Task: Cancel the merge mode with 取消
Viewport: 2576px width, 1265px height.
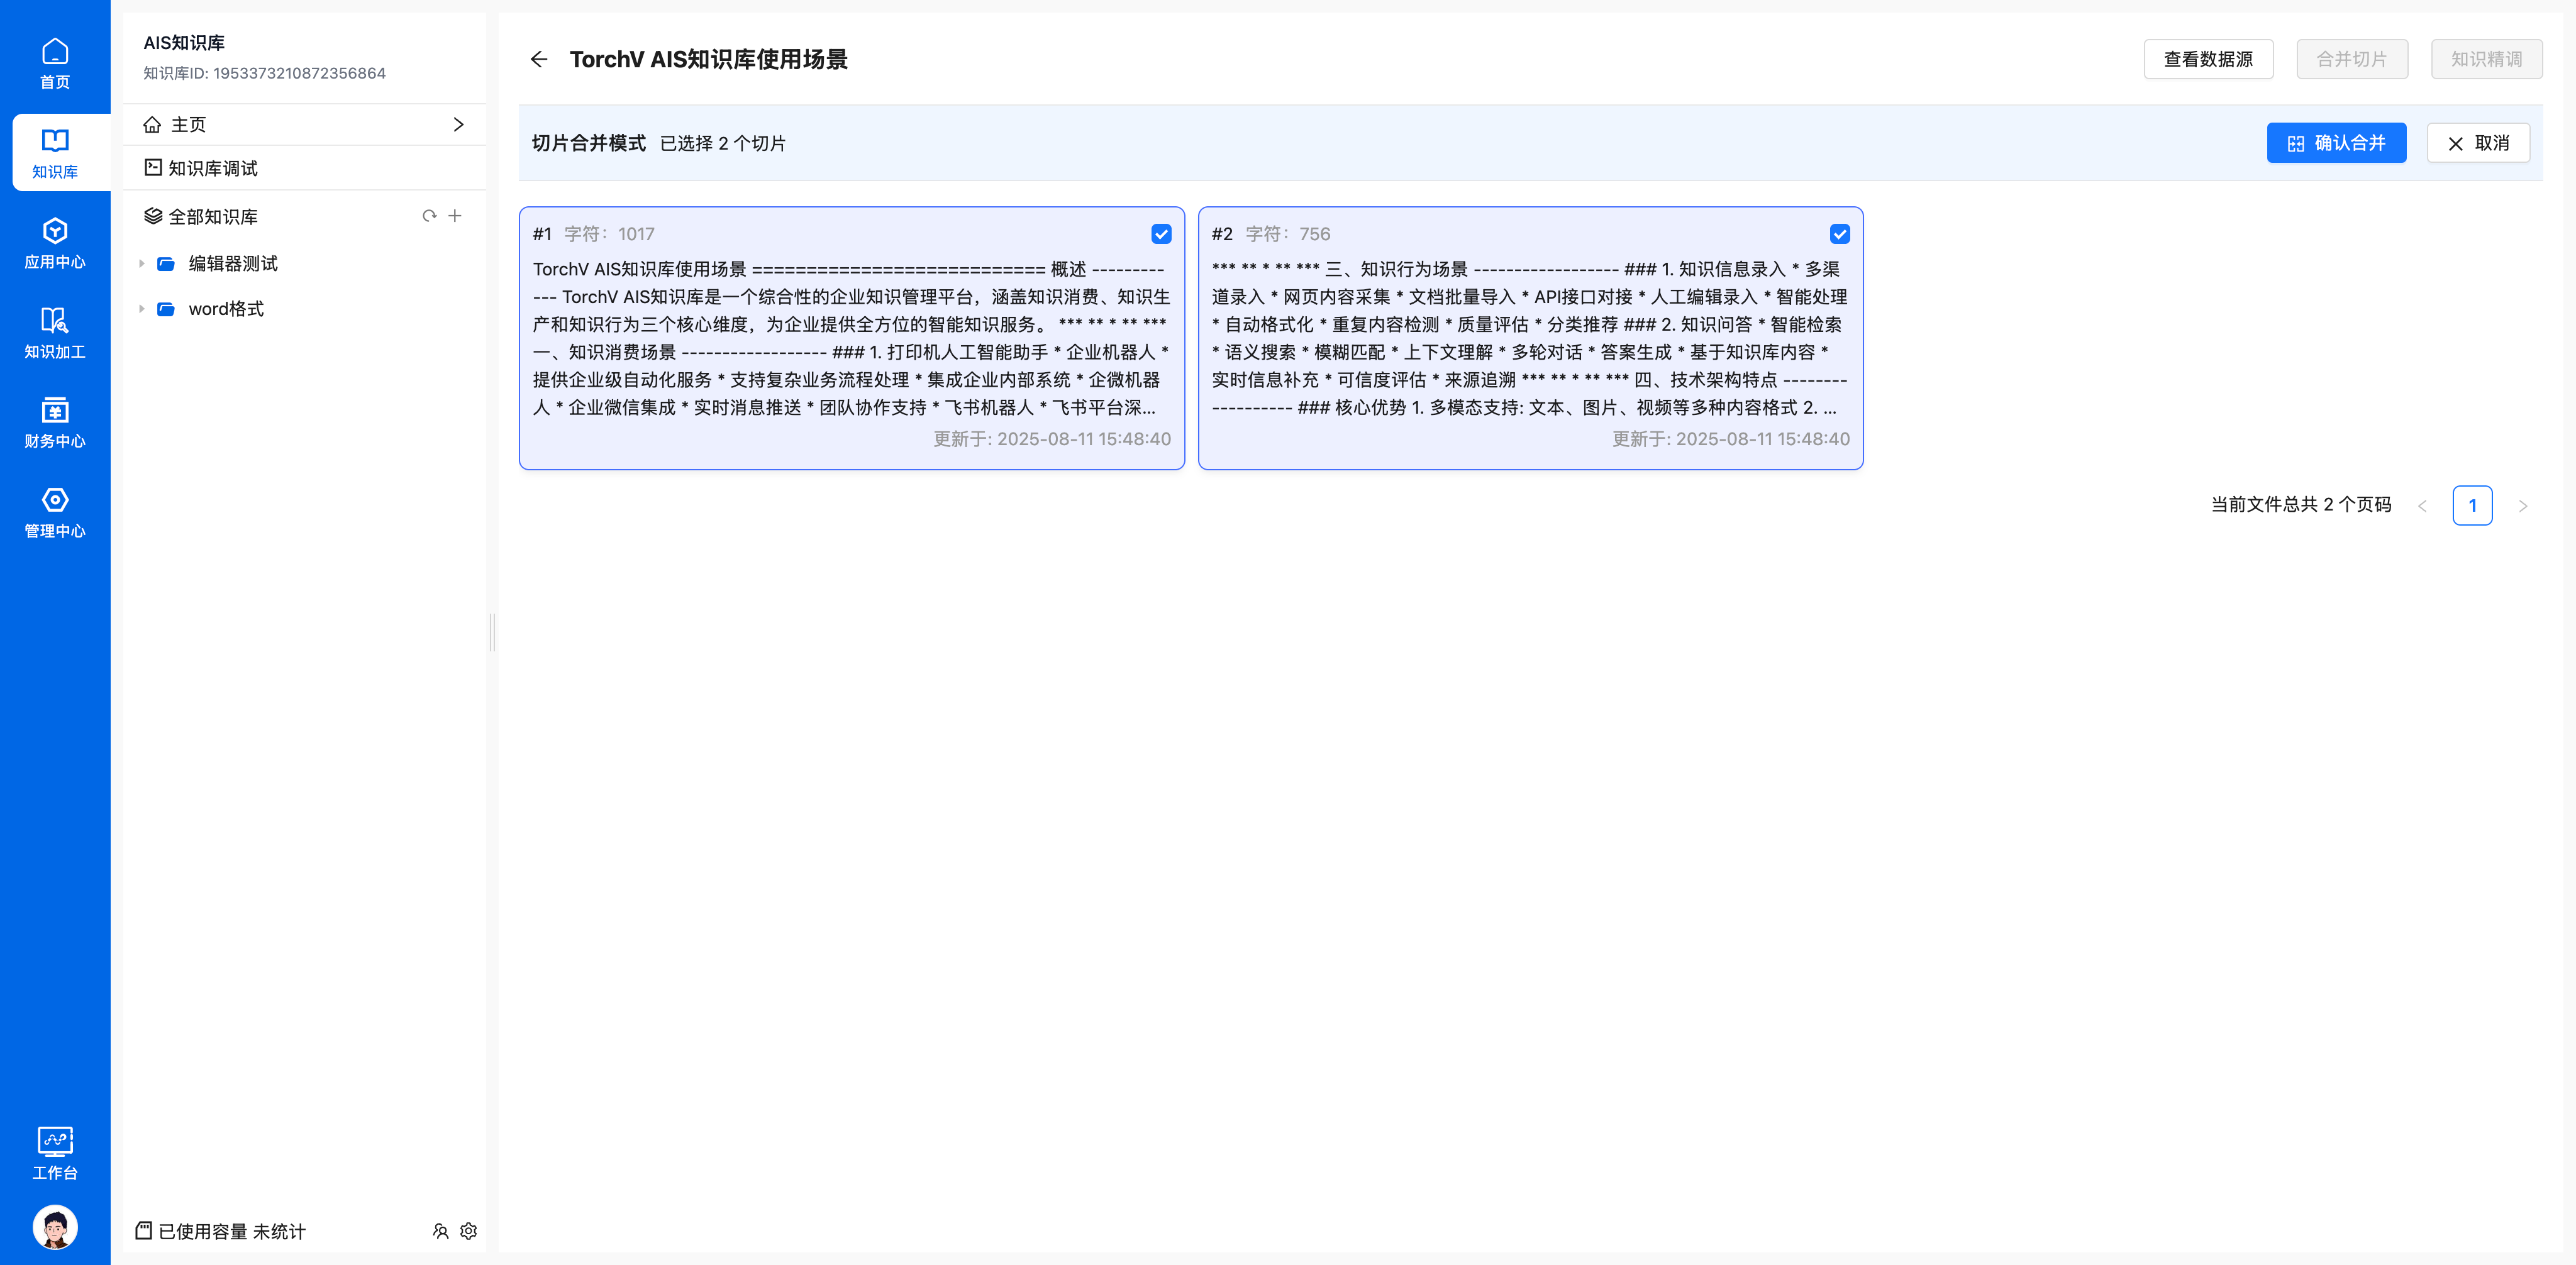Action: (2478, 143)
